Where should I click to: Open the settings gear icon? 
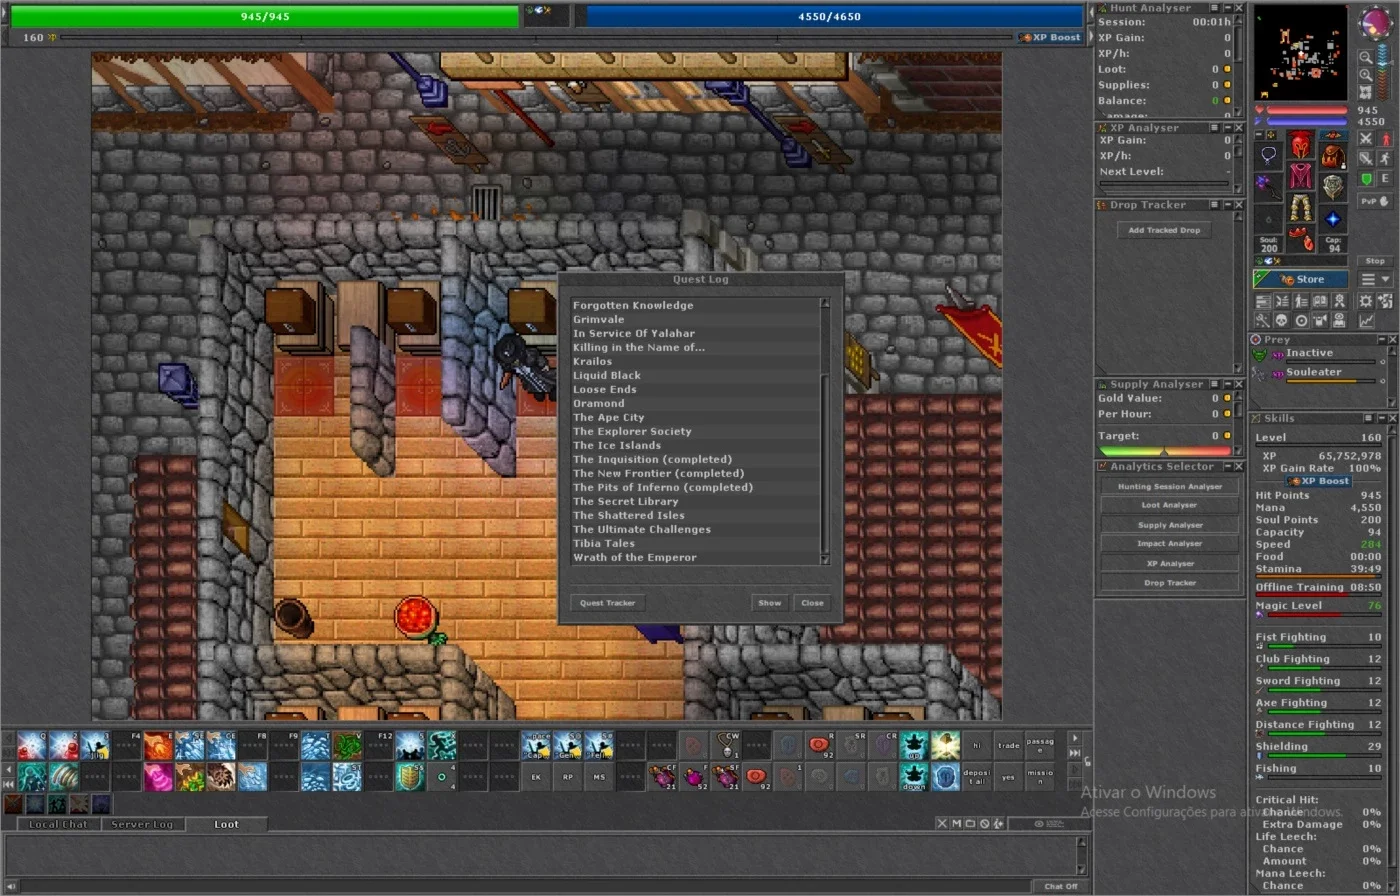pyautogui.click(x=1366, y=301)
